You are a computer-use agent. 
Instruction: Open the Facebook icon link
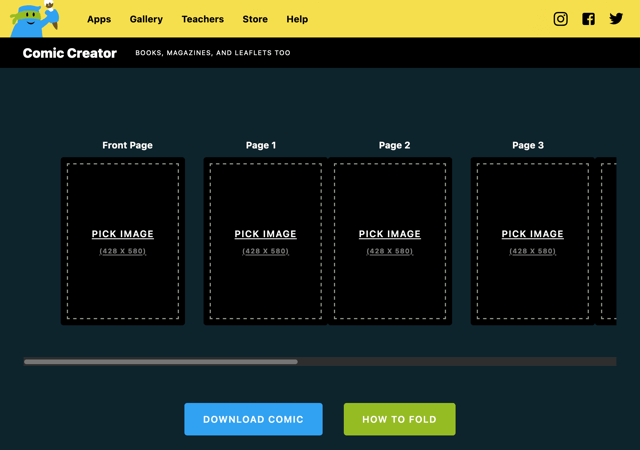pos(588,19)
